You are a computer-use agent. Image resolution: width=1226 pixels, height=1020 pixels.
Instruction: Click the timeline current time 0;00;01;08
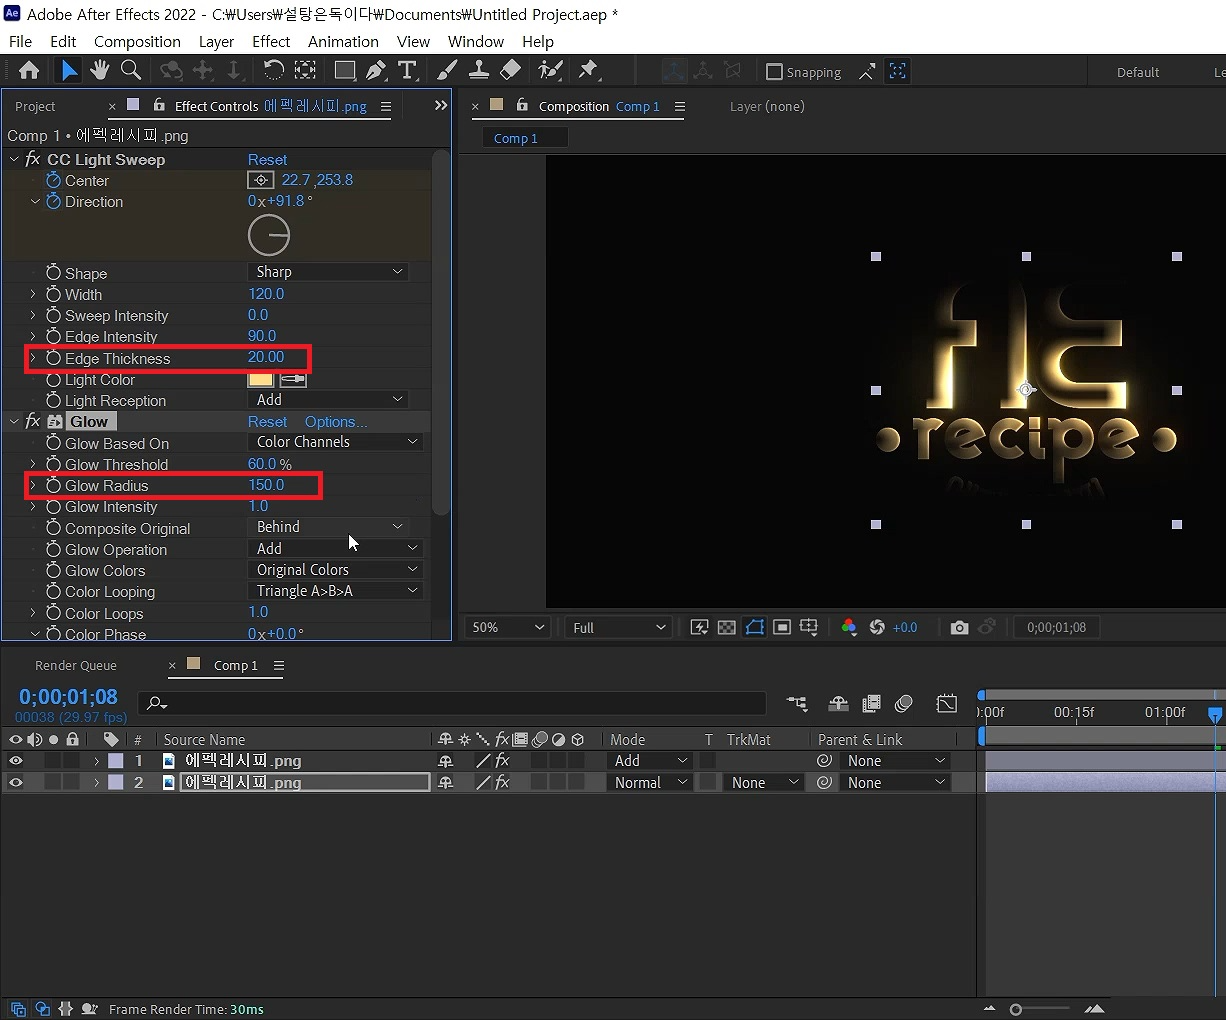[x=68, y=697]
